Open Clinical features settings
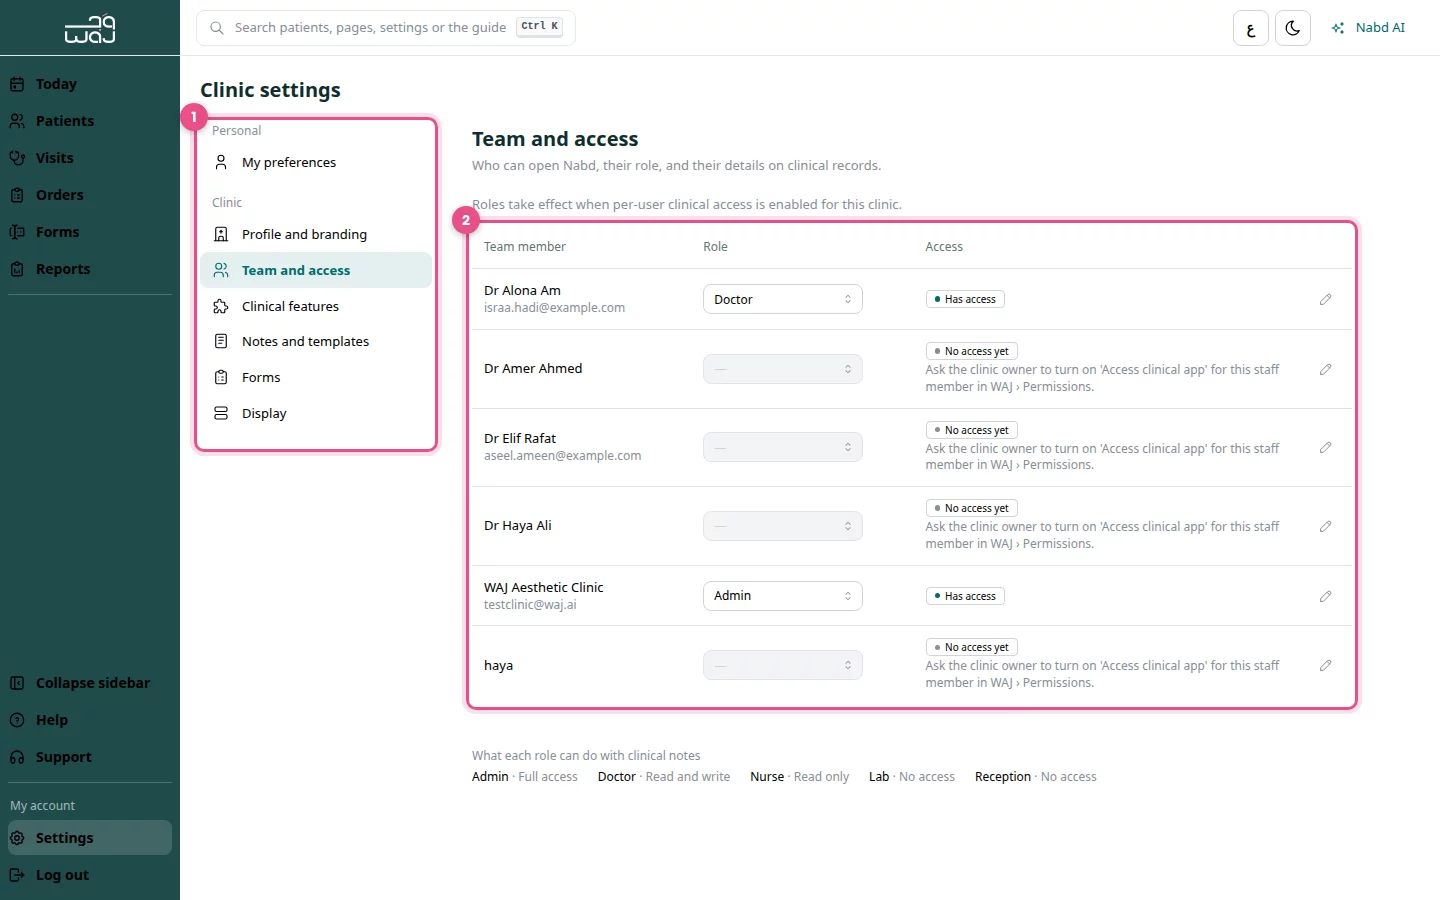 (x=316, y=306)
